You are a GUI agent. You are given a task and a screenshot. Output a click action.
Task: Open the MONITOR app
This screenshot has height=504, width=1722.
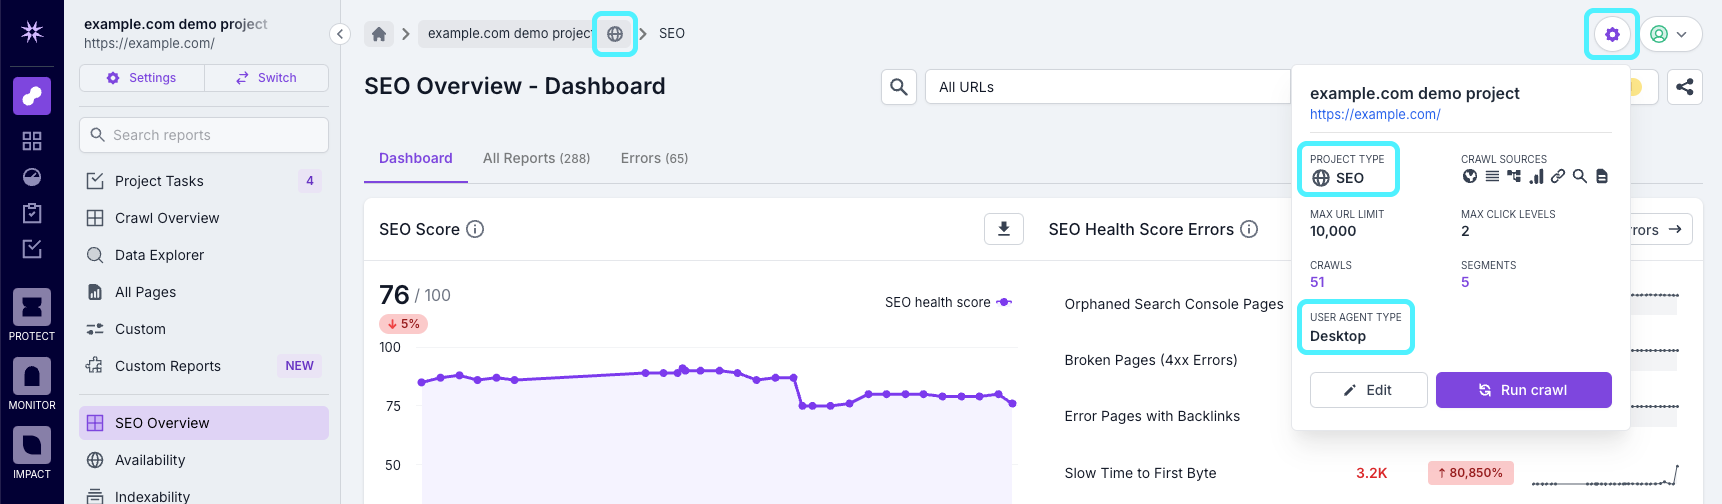pyautogui.click(x=32, y=384)
